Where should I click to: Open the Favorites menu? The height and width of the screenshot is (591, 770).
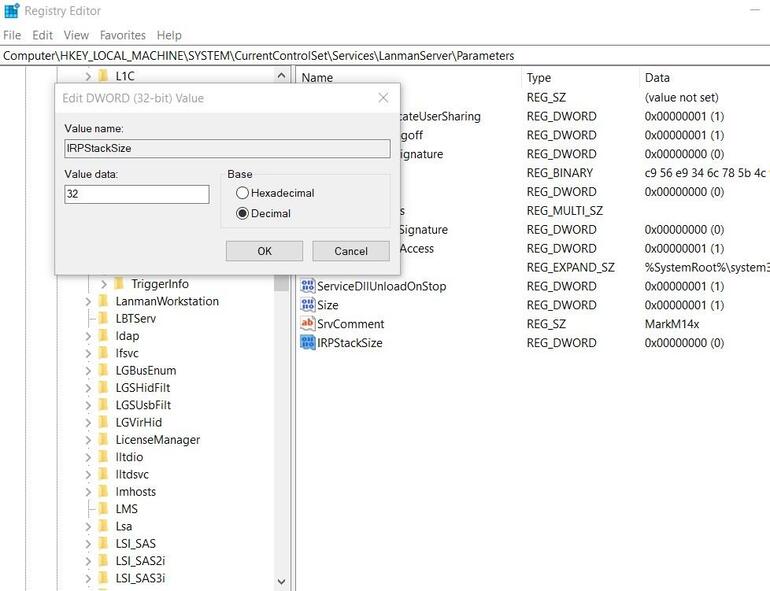[122, 35]
